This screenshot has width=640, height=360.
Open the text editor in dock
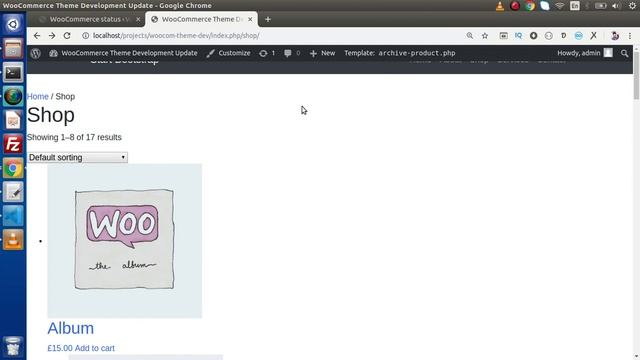13,192
